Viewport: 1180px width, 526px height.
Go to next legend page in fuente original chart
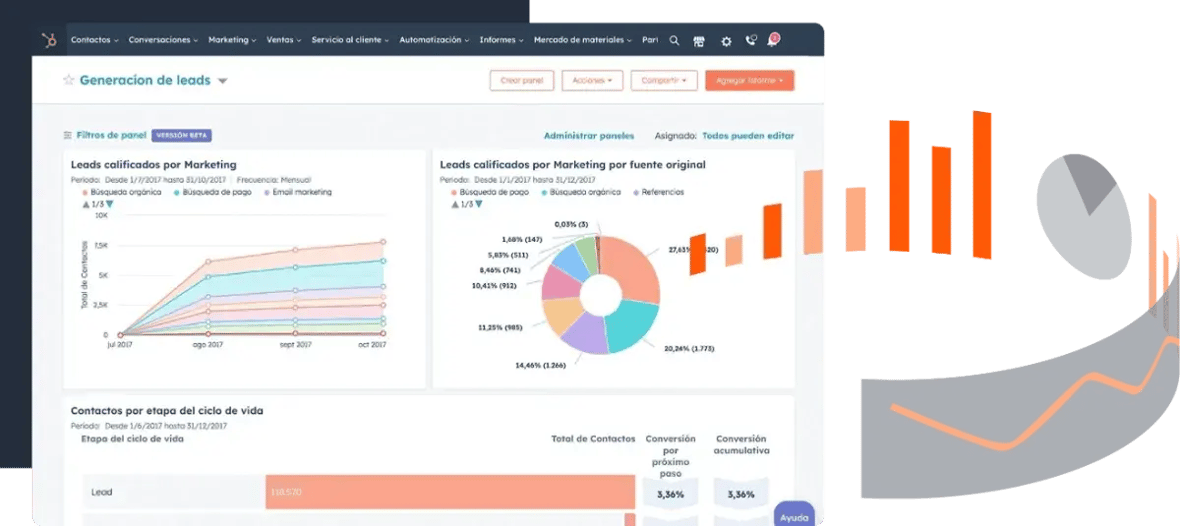479,204
